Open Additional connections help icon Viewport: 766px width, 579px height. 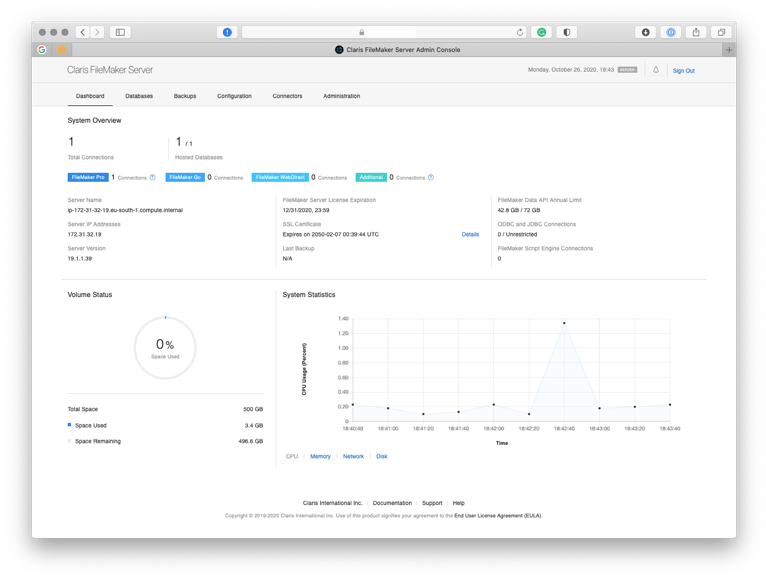431,177
